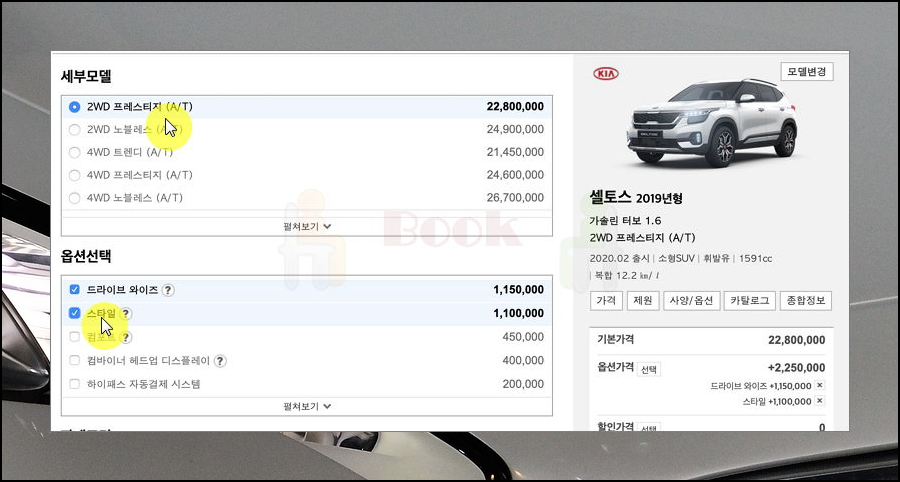900x482 pixels.
Task: Click the 450,000 컴포트 option price
Action: coord(523,337)
